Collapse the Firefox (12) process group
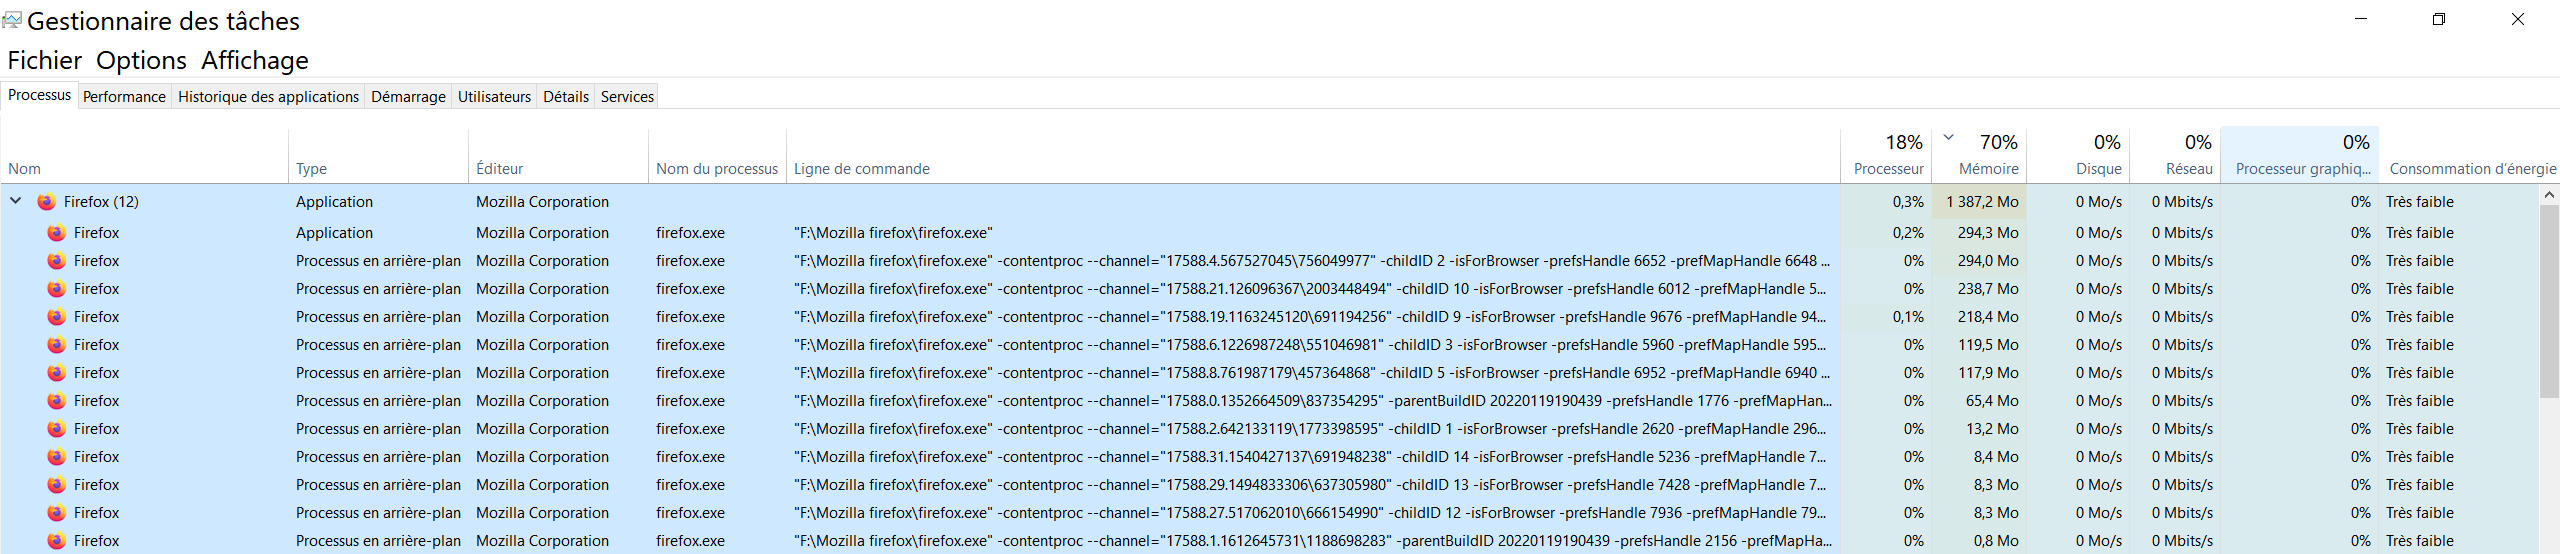Screen dimensions: 2560x554 click(16, 201)
